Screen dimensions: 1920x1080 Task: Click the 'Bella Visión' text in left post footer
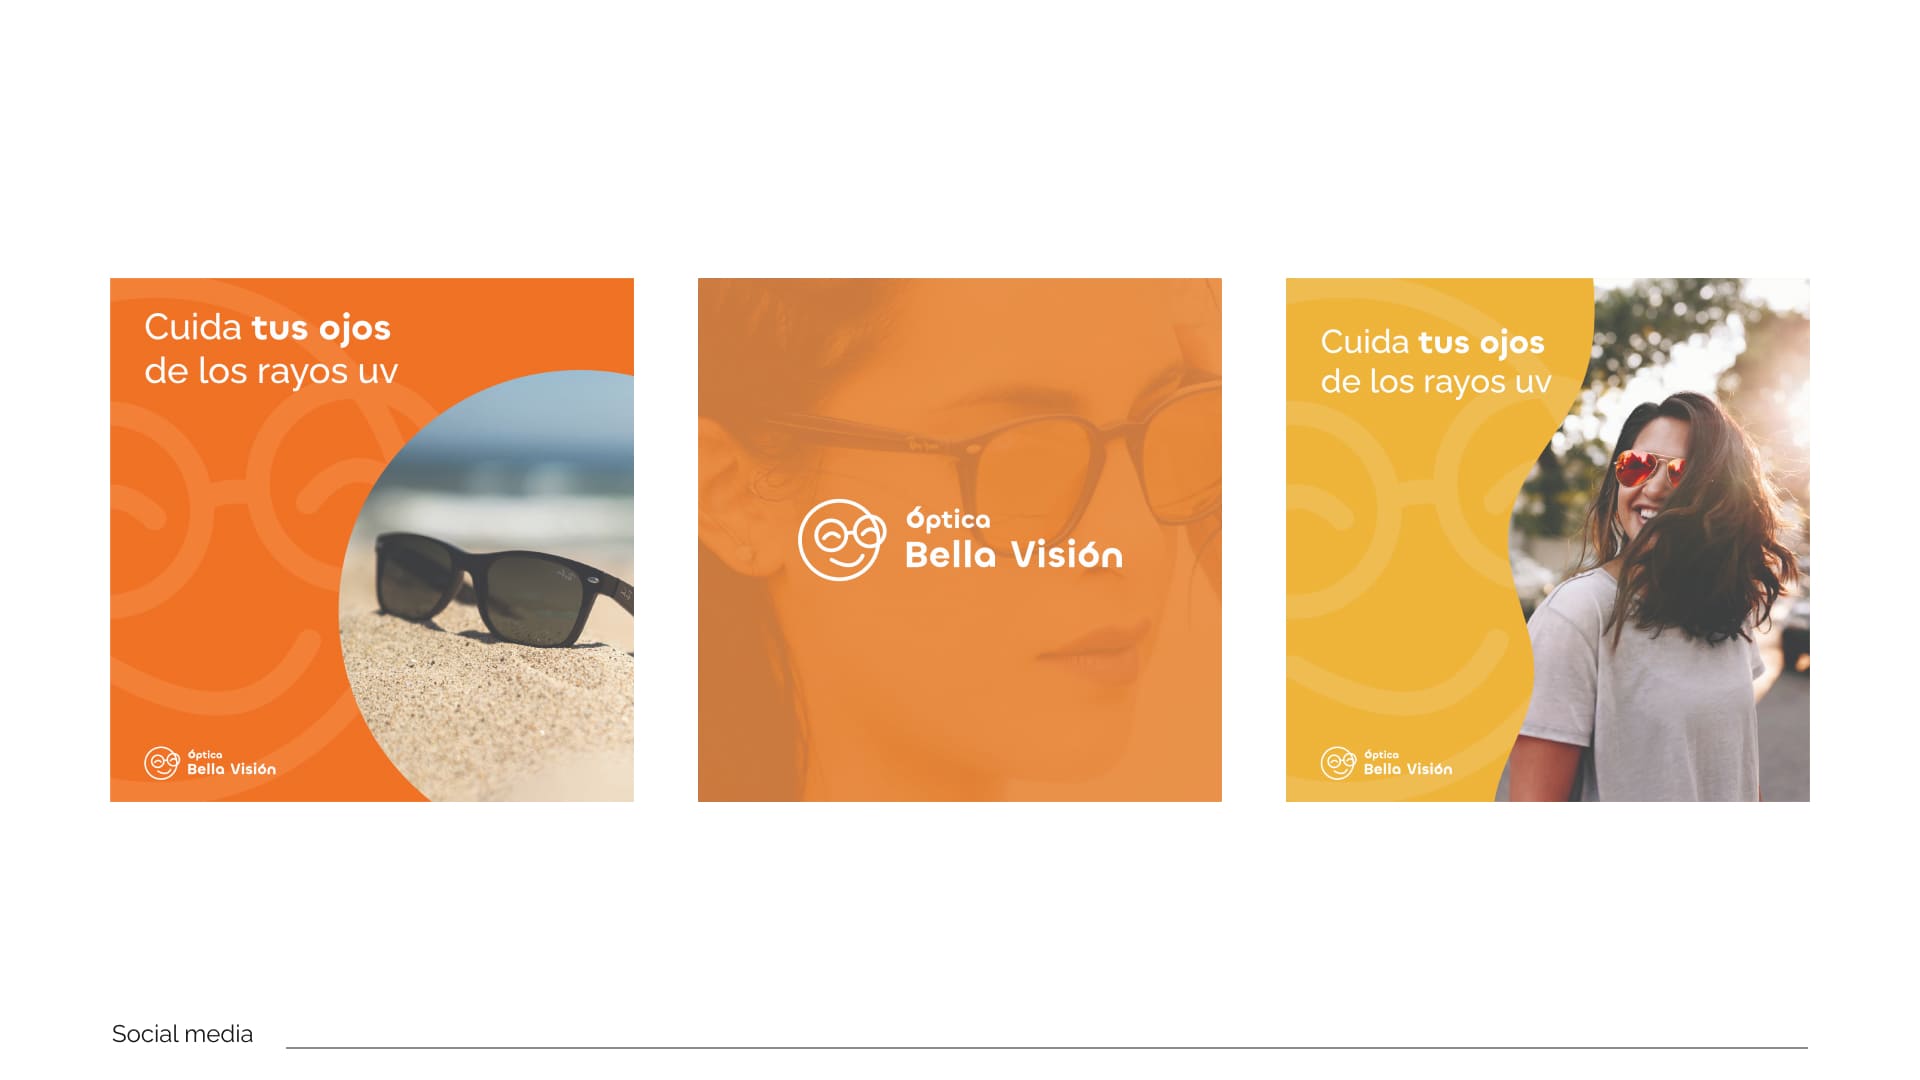[x=231, y=769]
